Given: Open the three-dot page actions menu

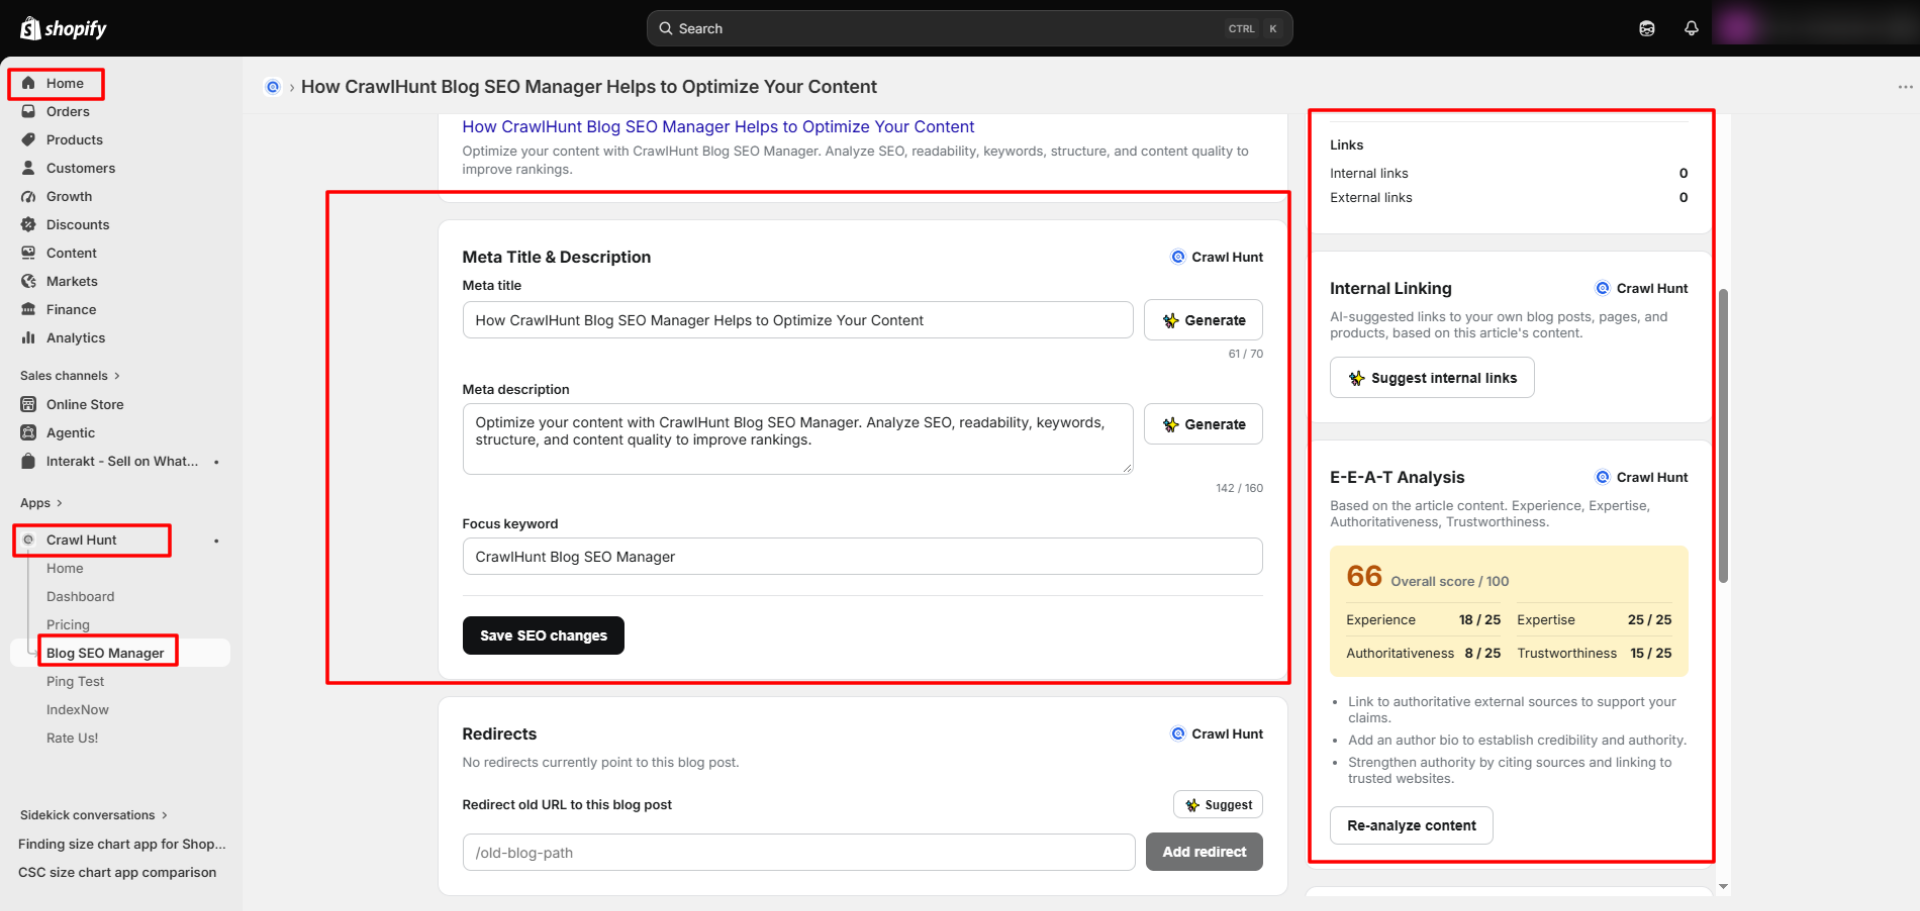Looking at the screenshot, I should [x=1905, y=87].
